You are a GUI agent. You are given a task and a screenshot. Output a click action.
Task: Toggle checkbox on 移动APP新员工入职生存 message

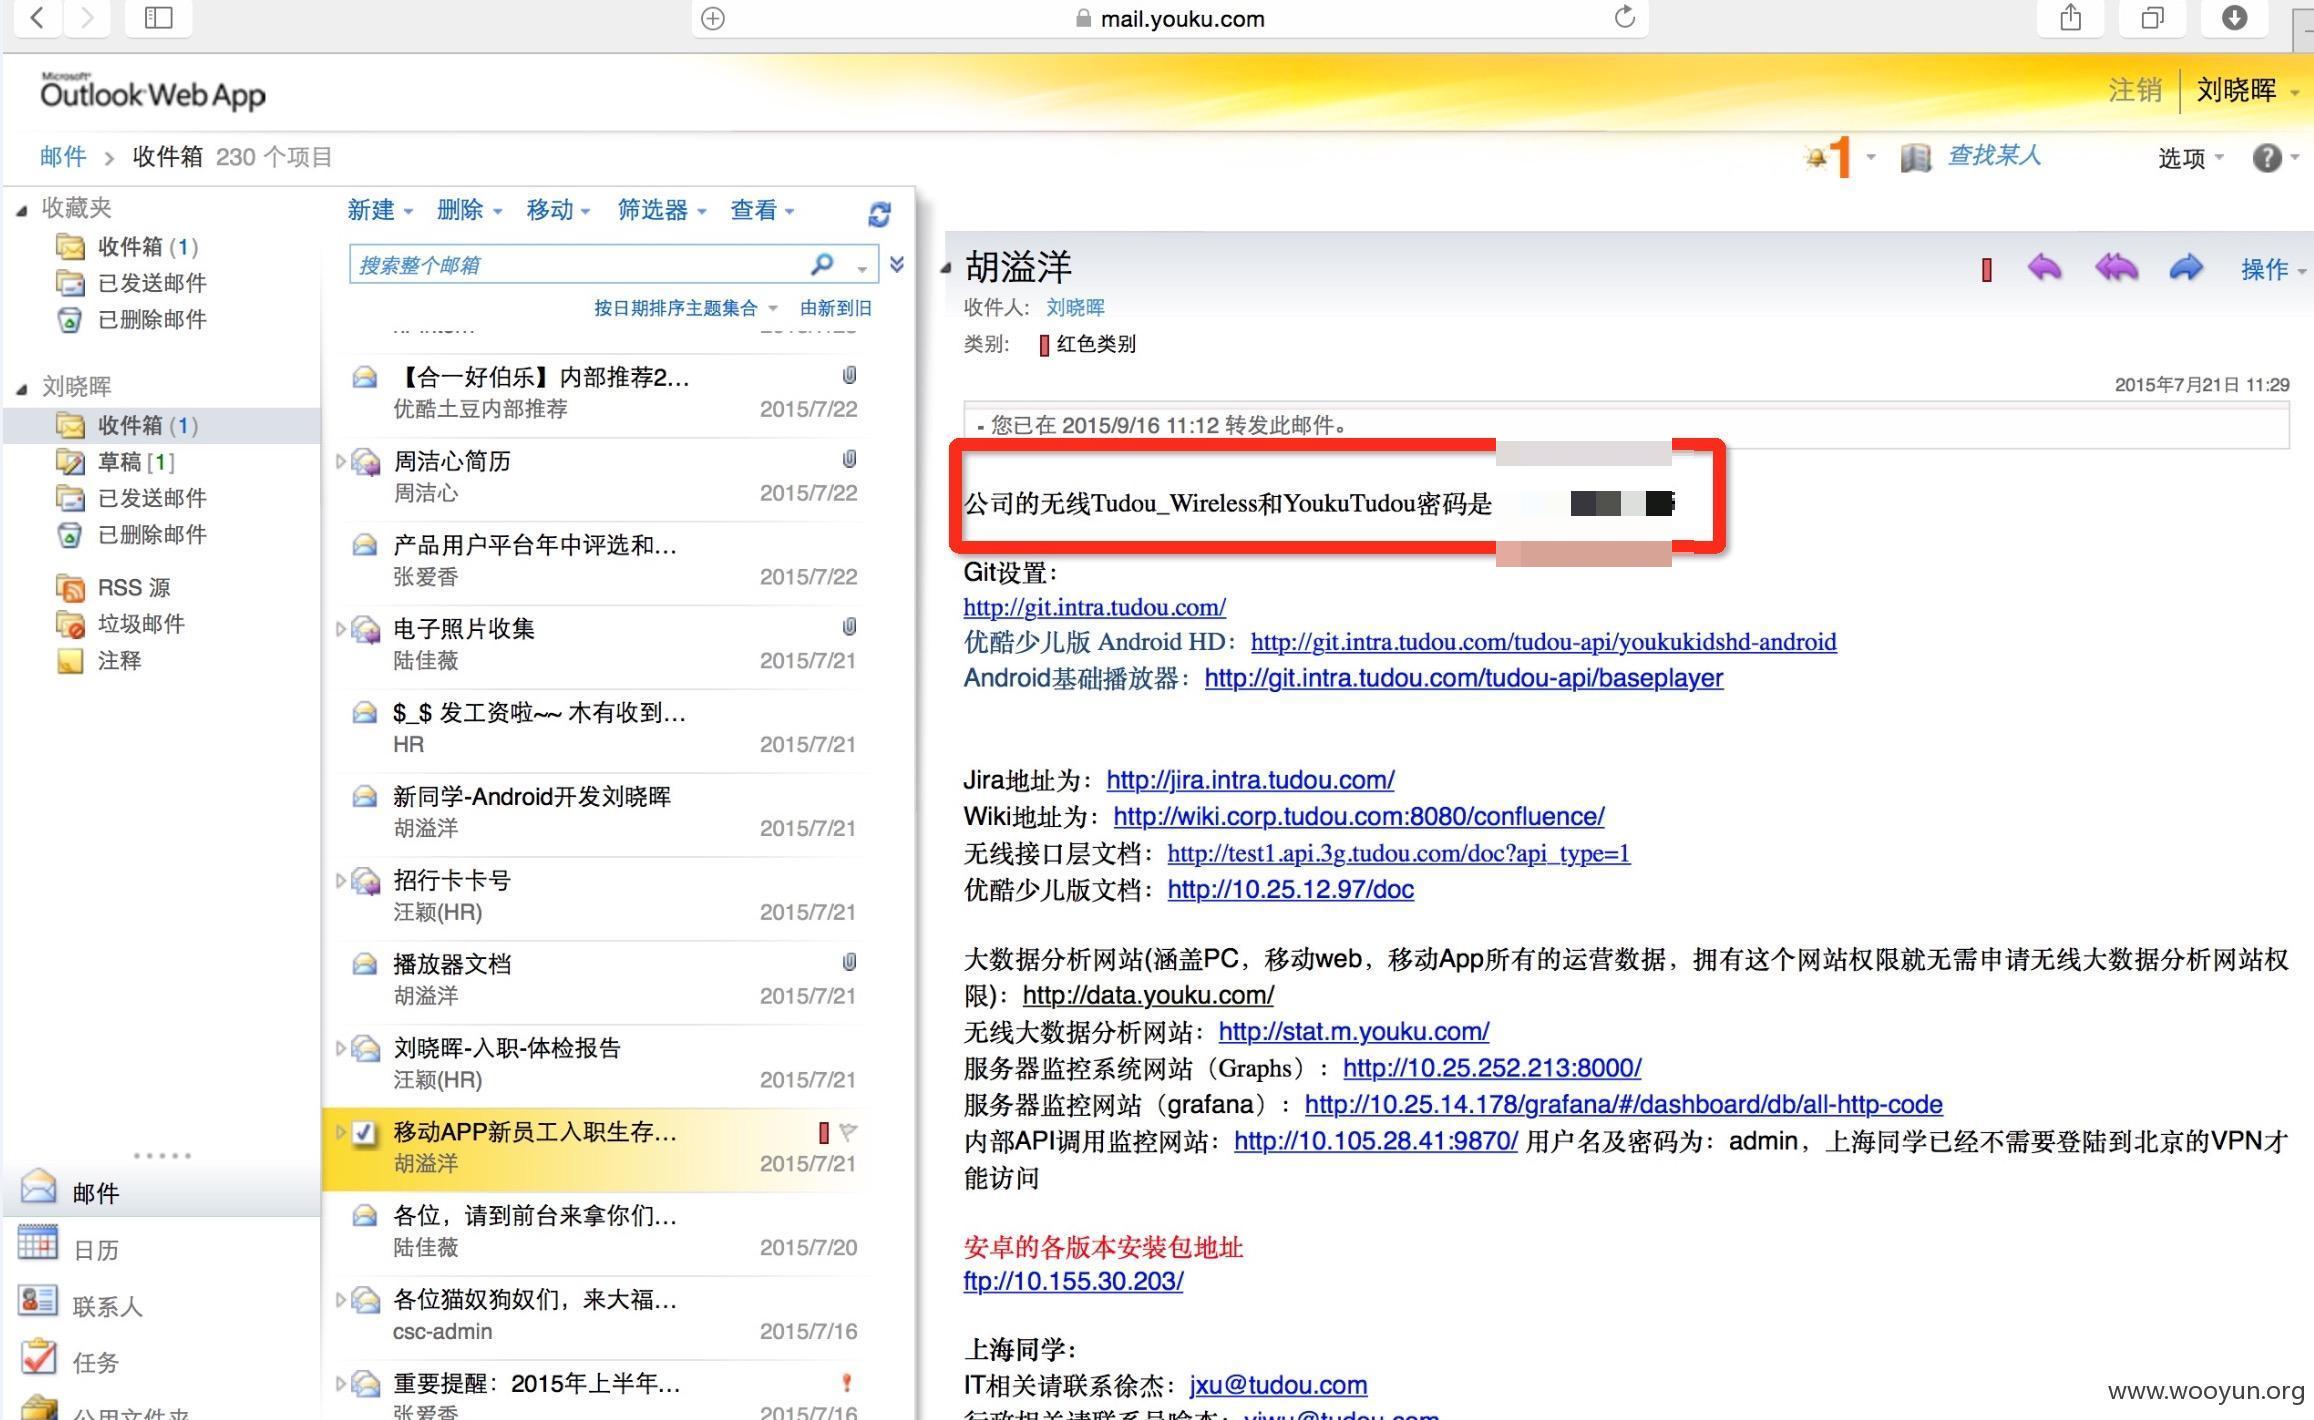coord(365,1132)
